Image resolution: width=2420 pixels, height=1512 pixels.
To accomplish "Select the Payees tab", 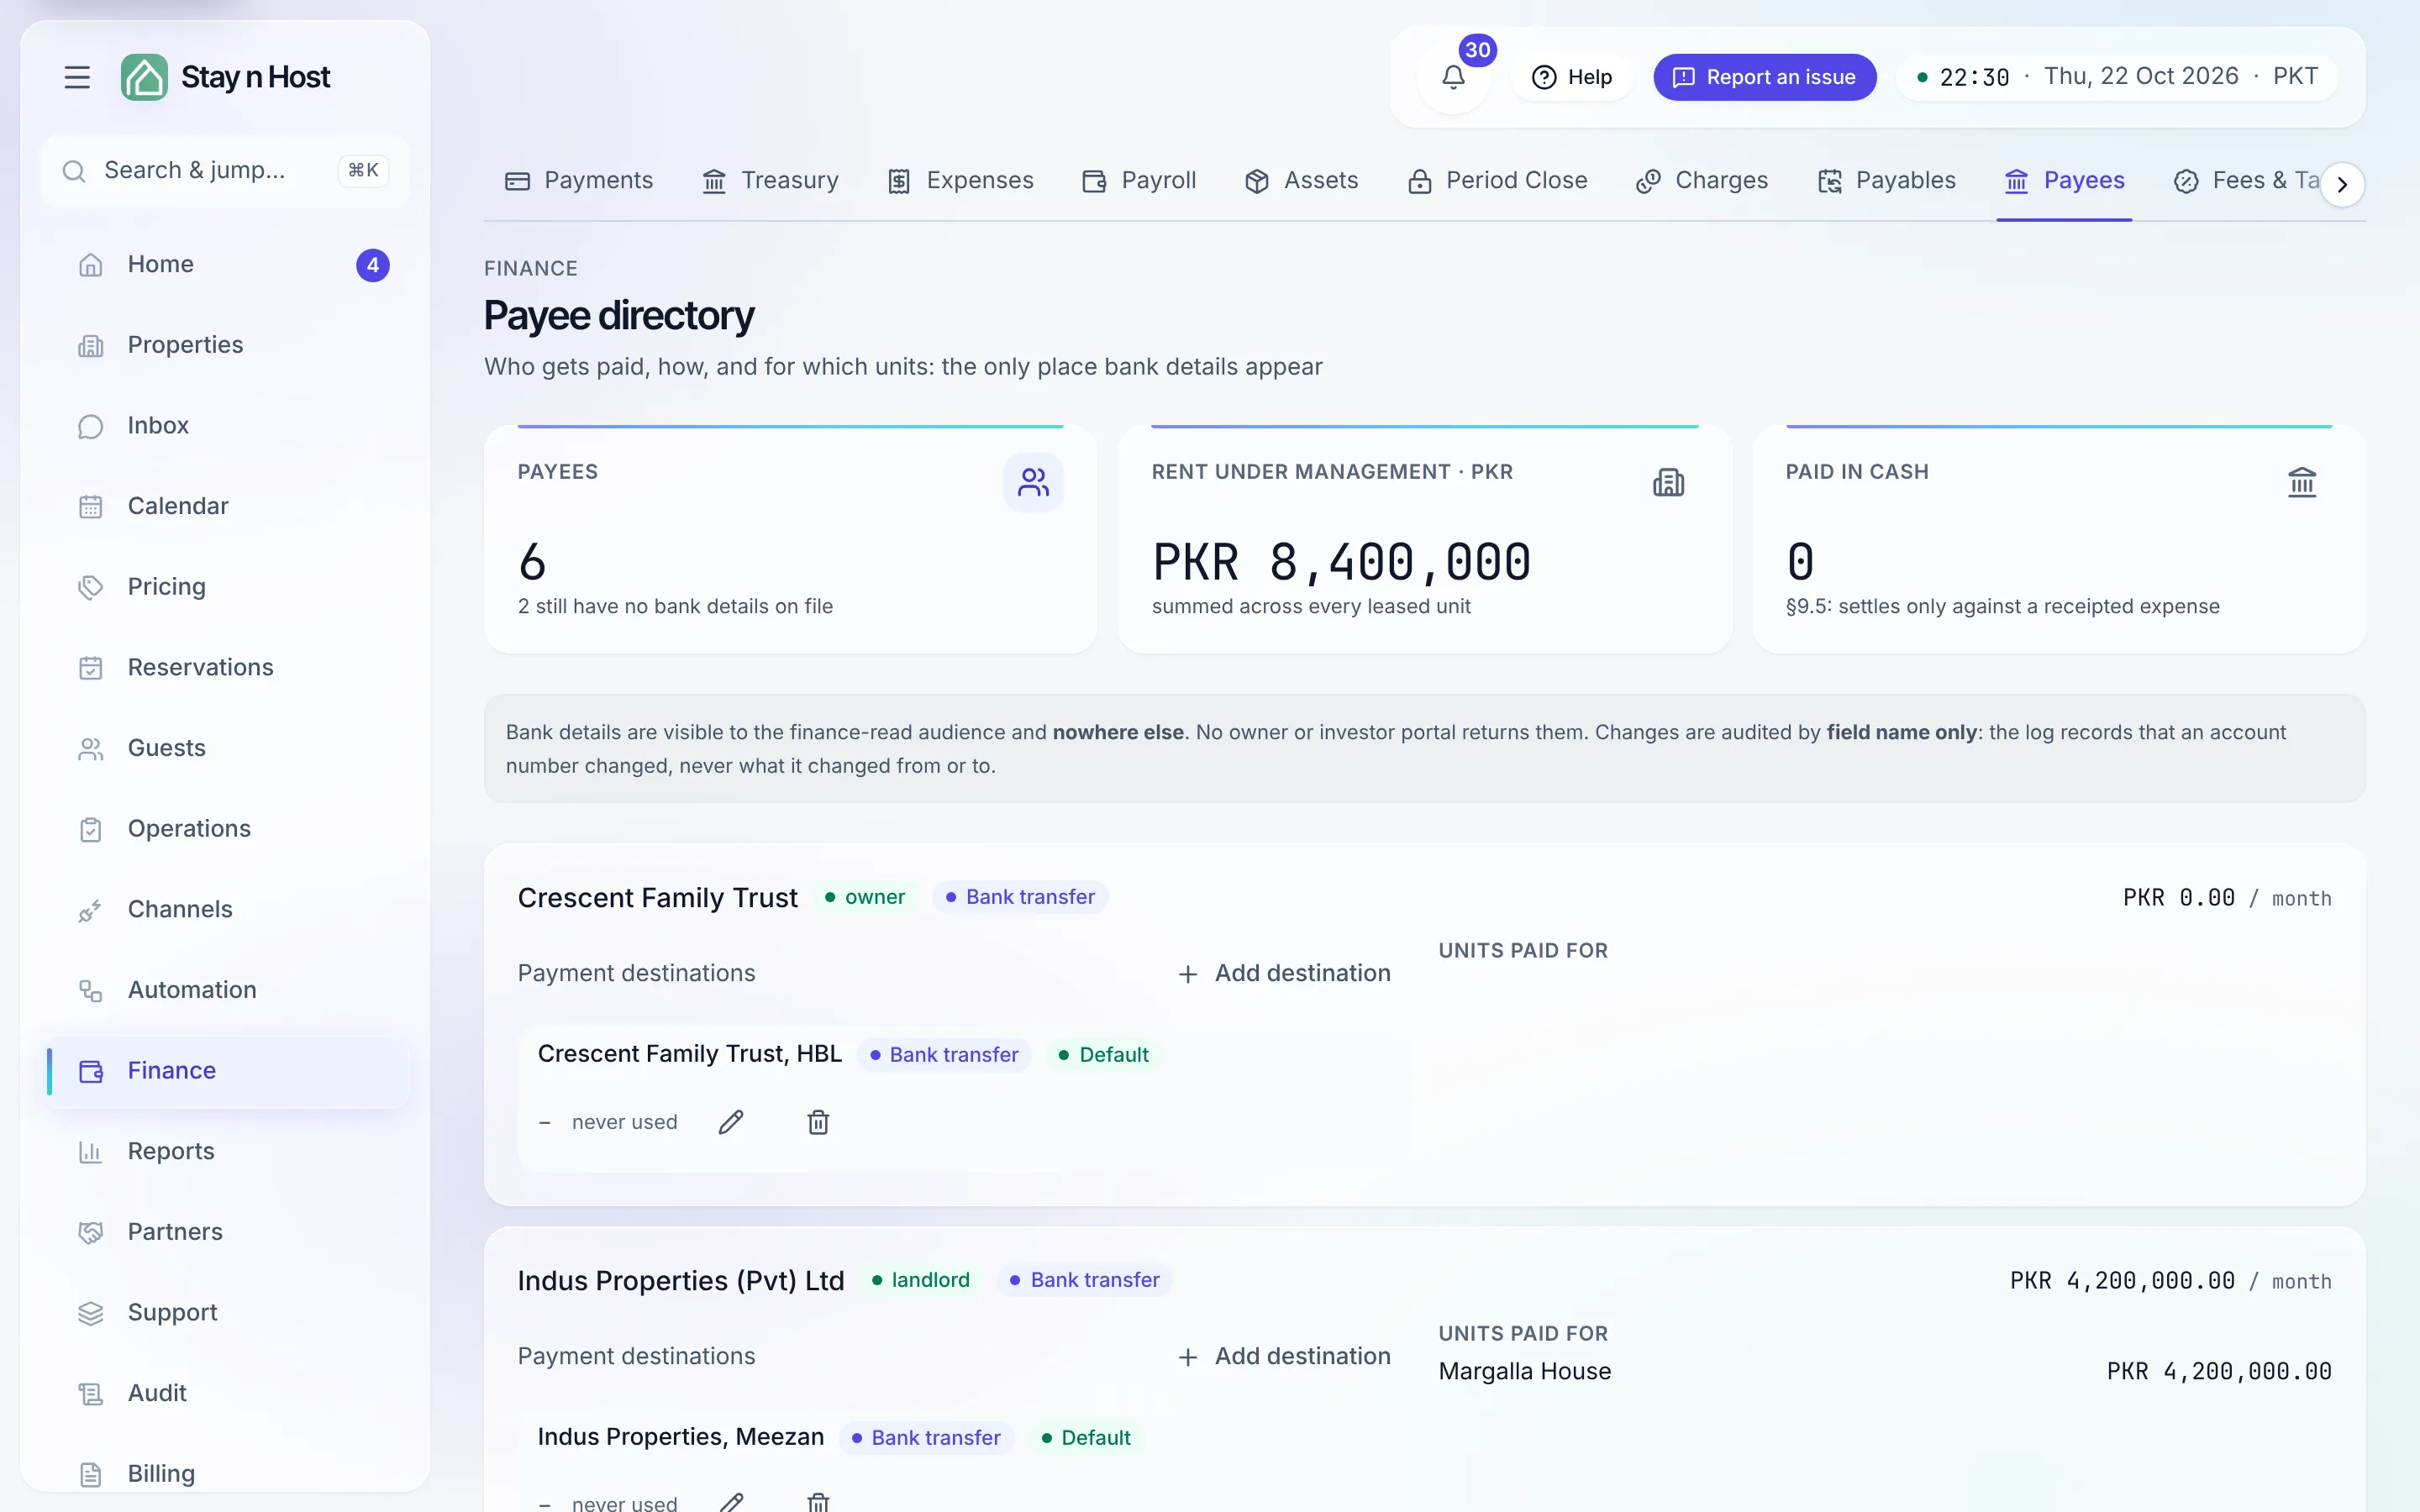I will (x=2064, y=181).
